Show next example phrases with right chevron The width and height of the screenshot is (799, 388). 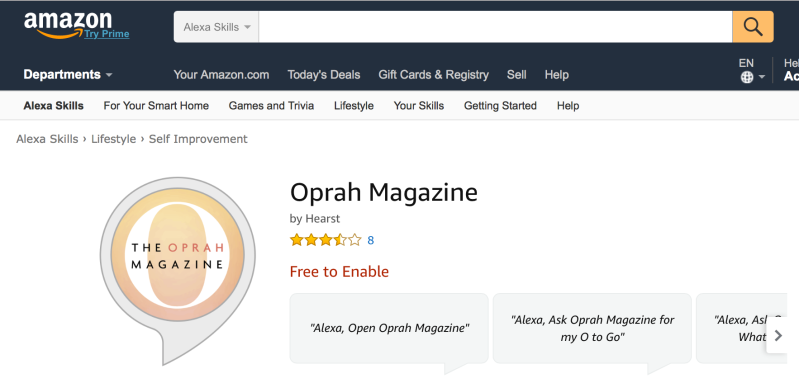pyautogui.click(x=778, y=335)
